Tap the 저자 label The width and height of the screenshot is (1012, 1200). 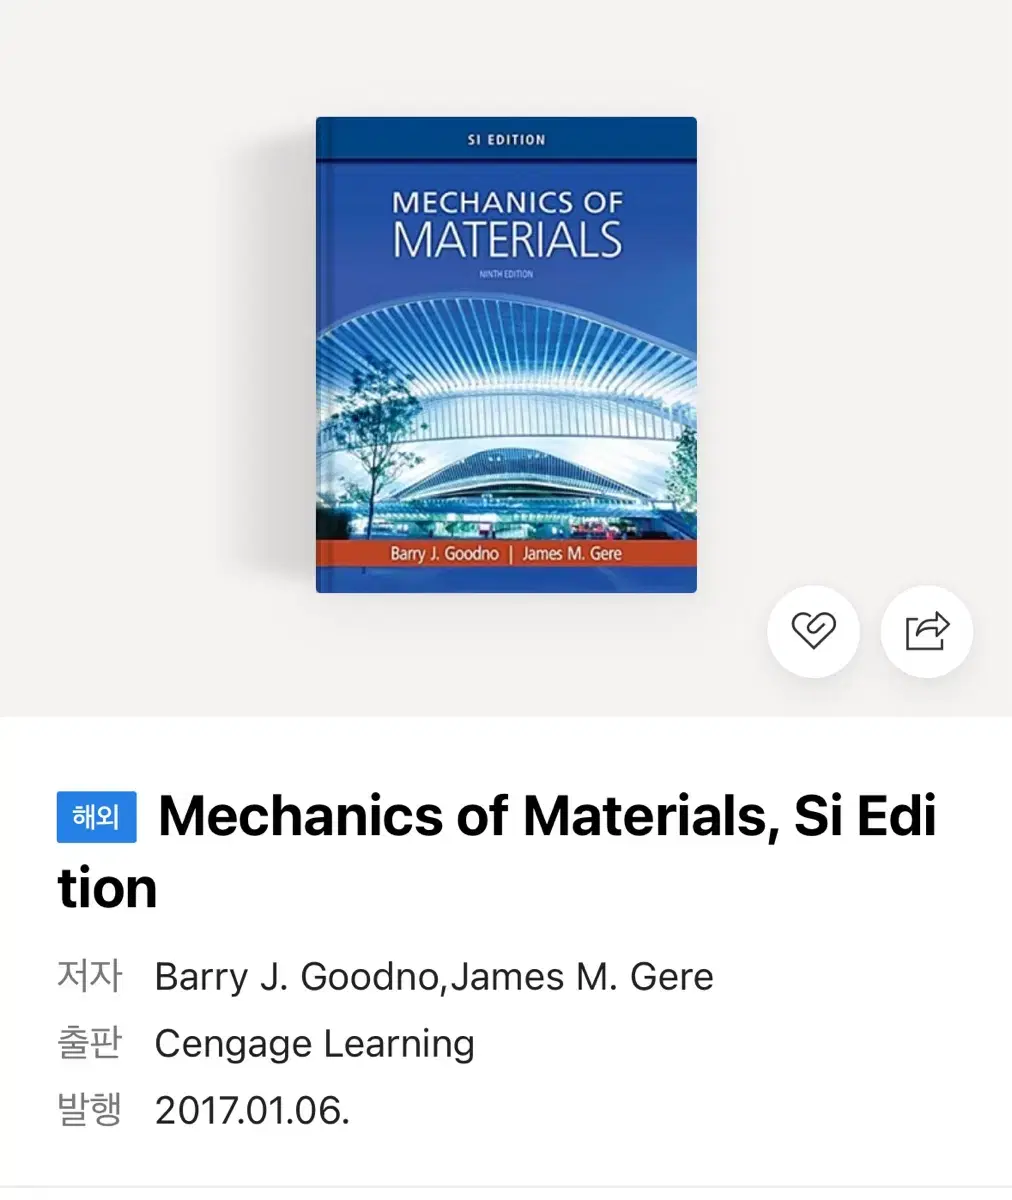click(x=89, y=976)
